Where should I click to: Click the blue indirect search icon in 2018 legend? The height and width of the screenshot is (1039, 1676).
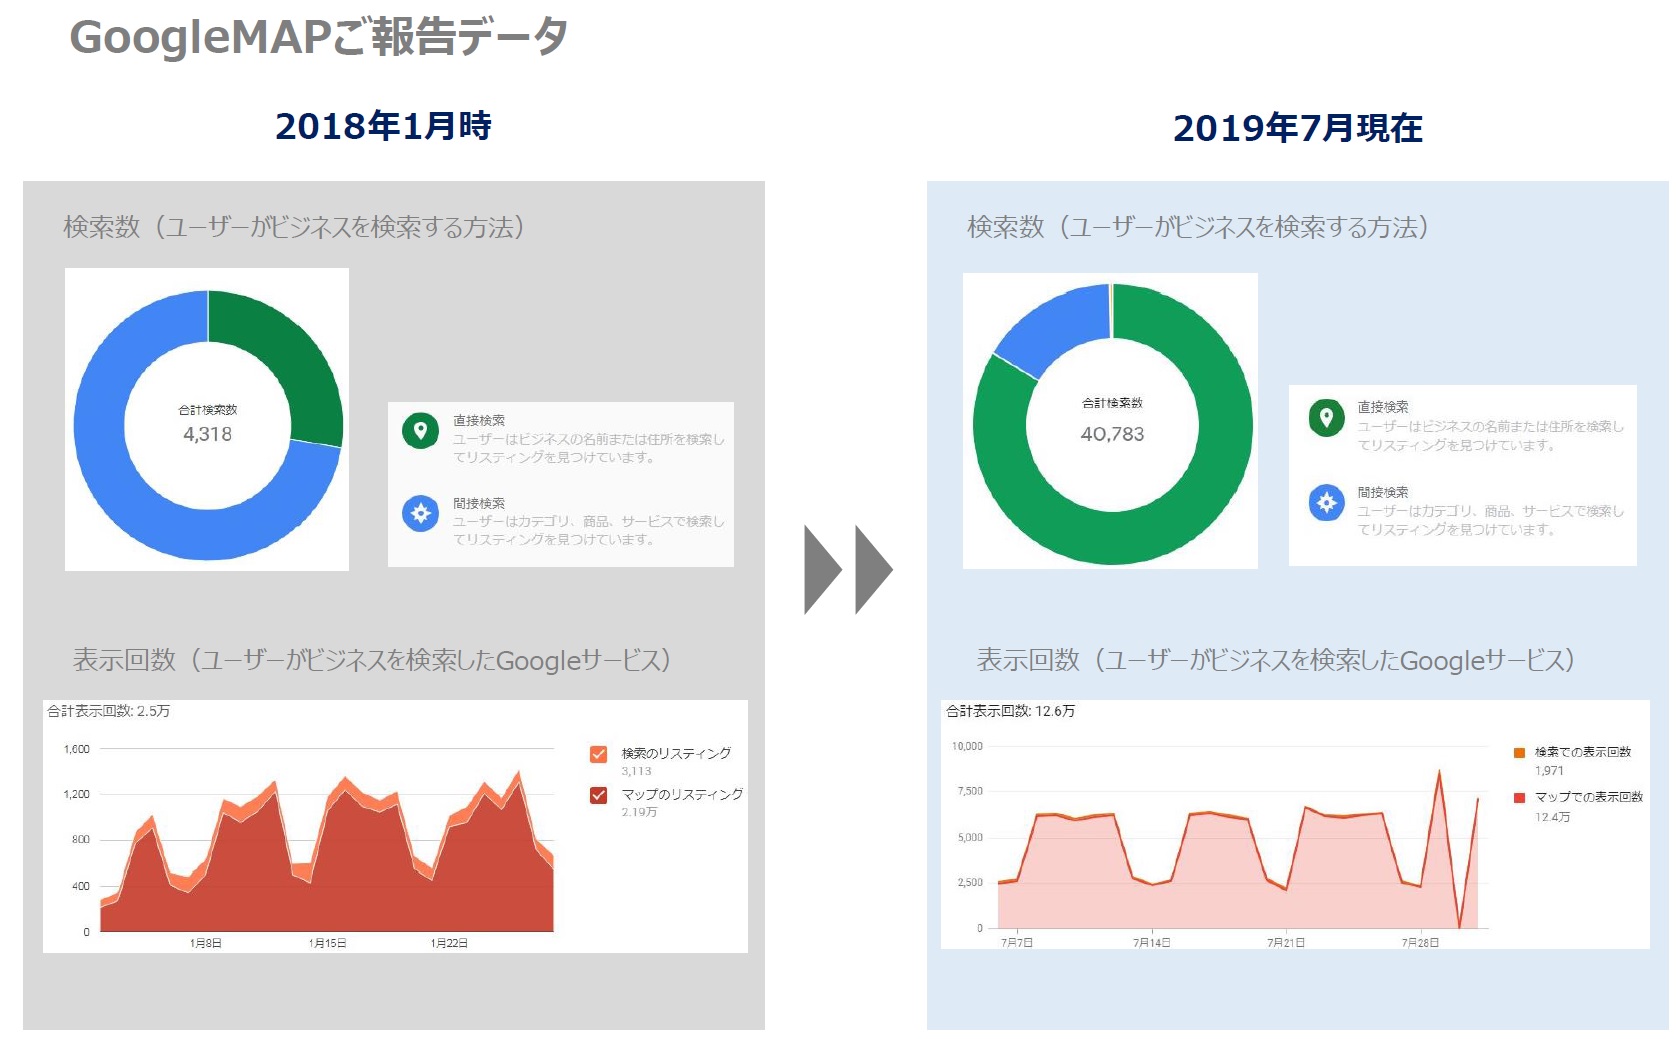[420, 513]
